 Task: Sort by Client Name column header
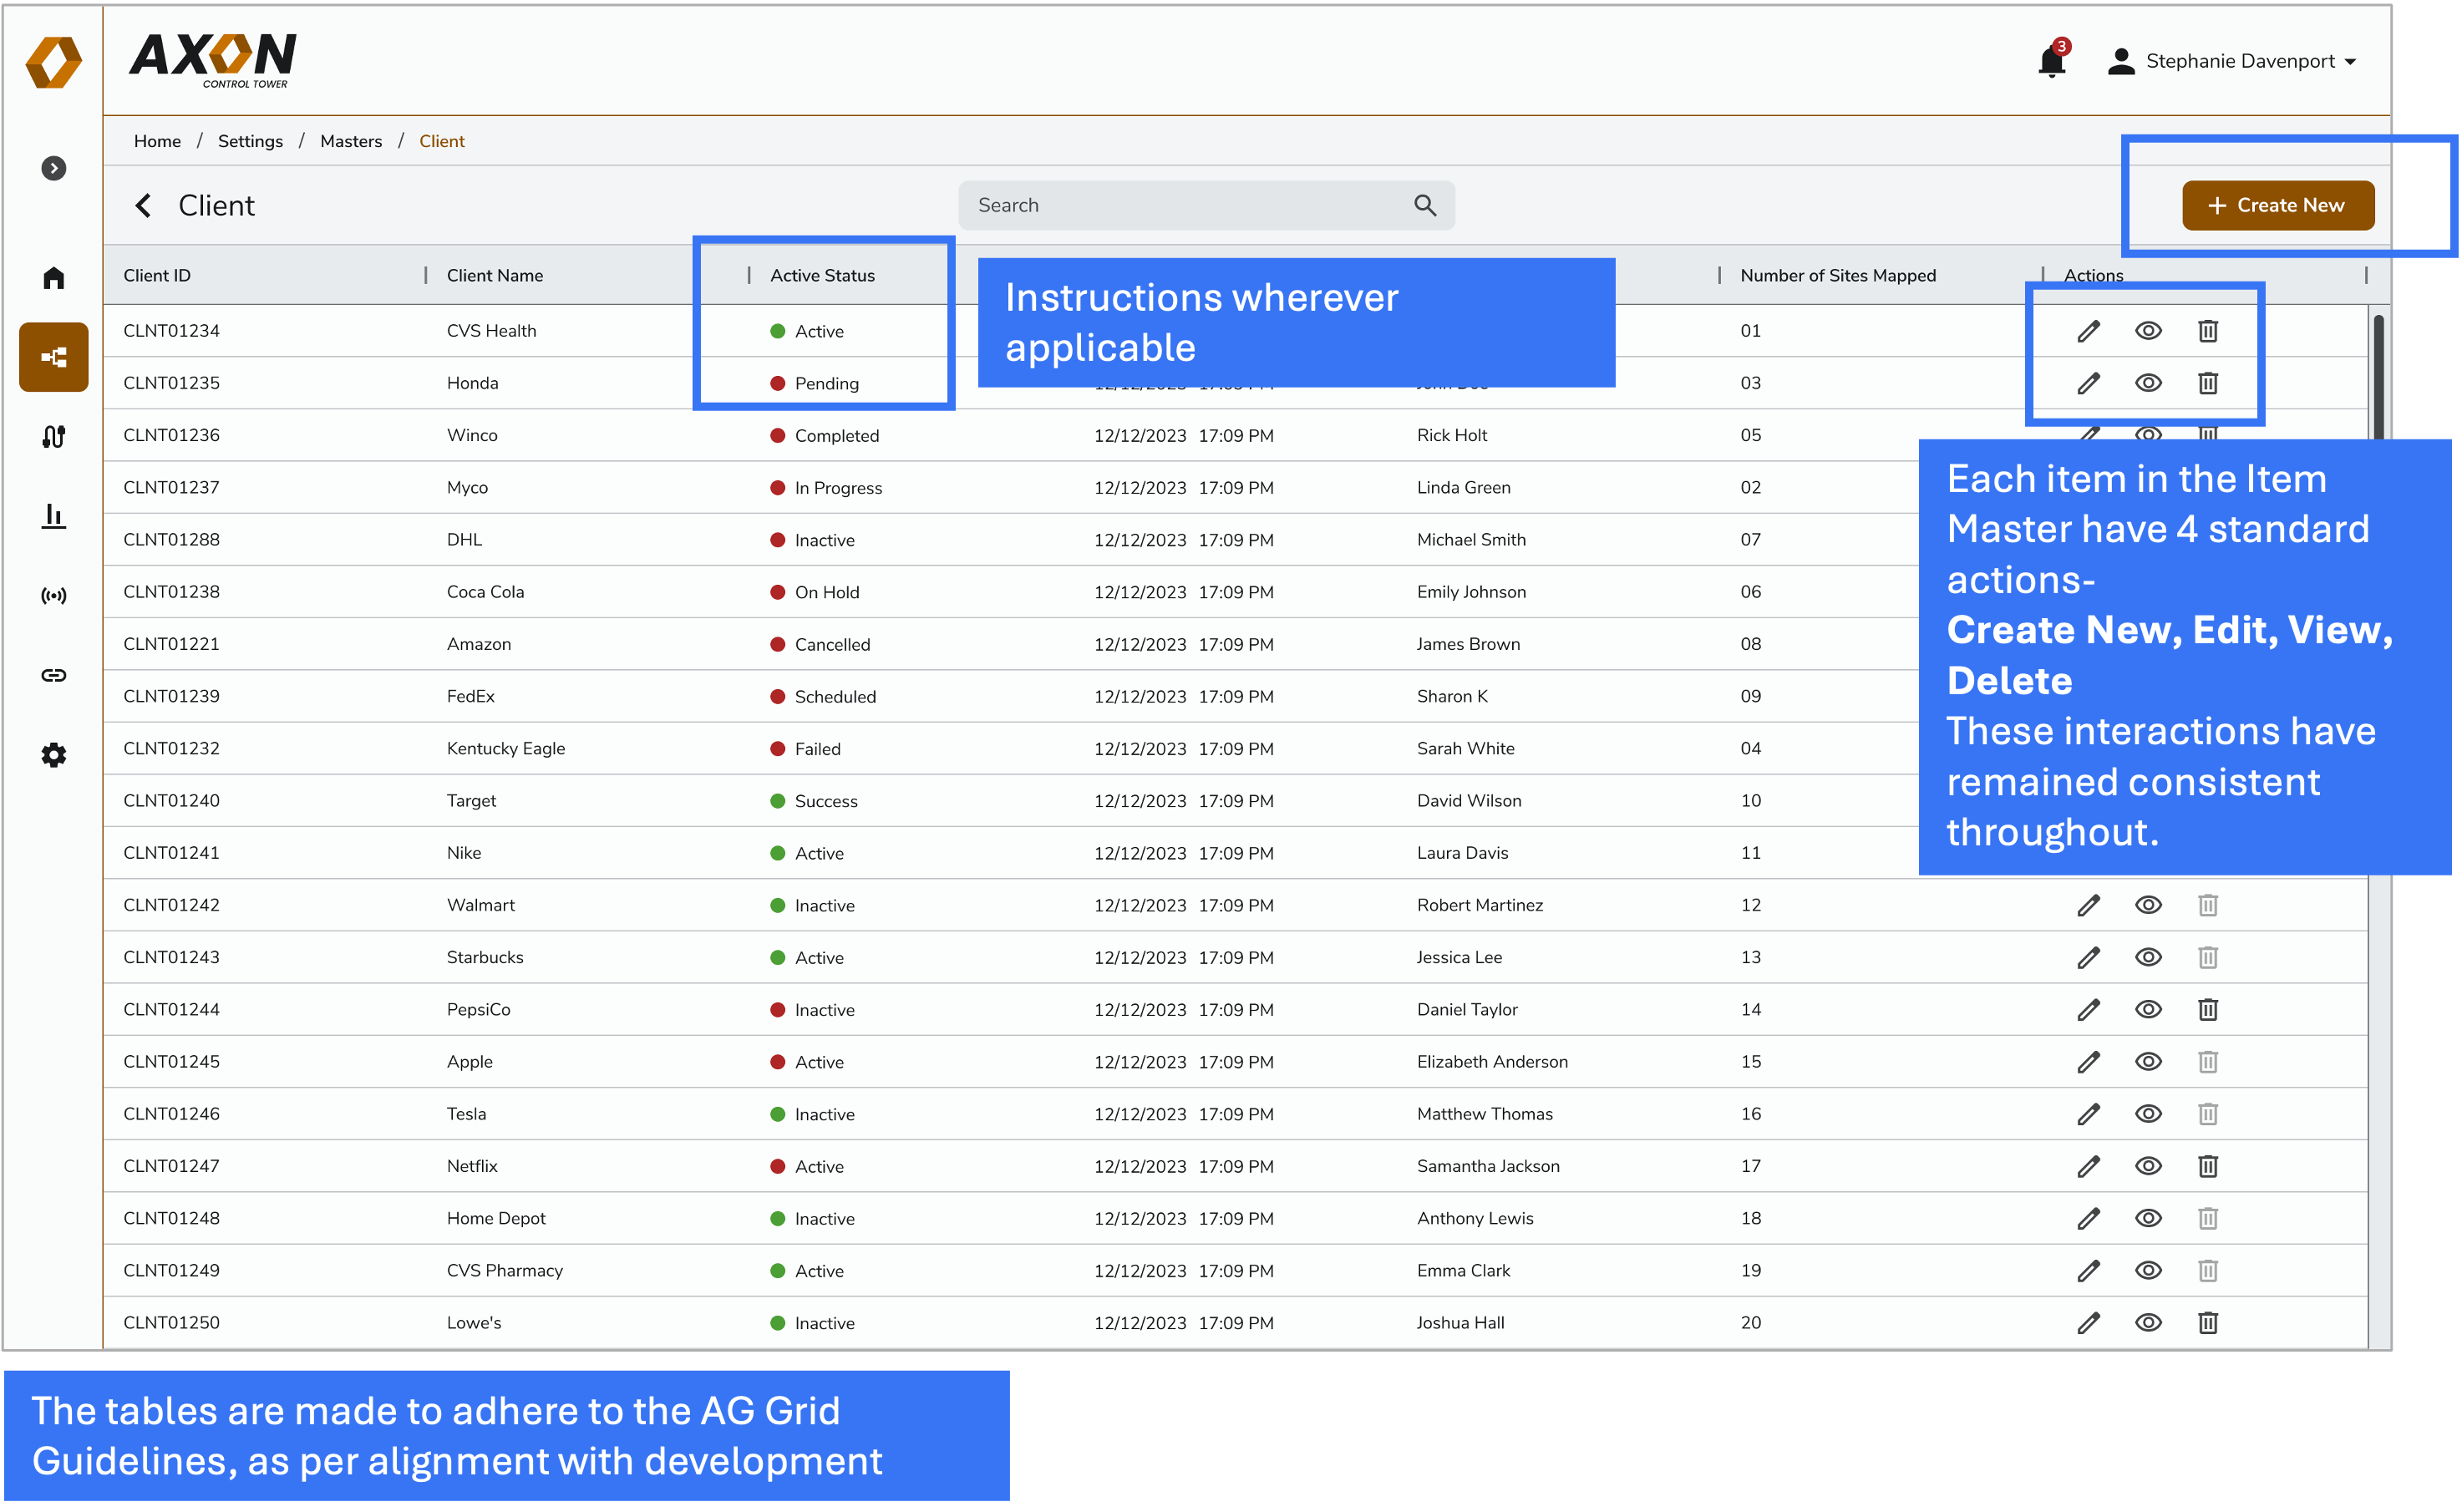click(x=495, y=275)
